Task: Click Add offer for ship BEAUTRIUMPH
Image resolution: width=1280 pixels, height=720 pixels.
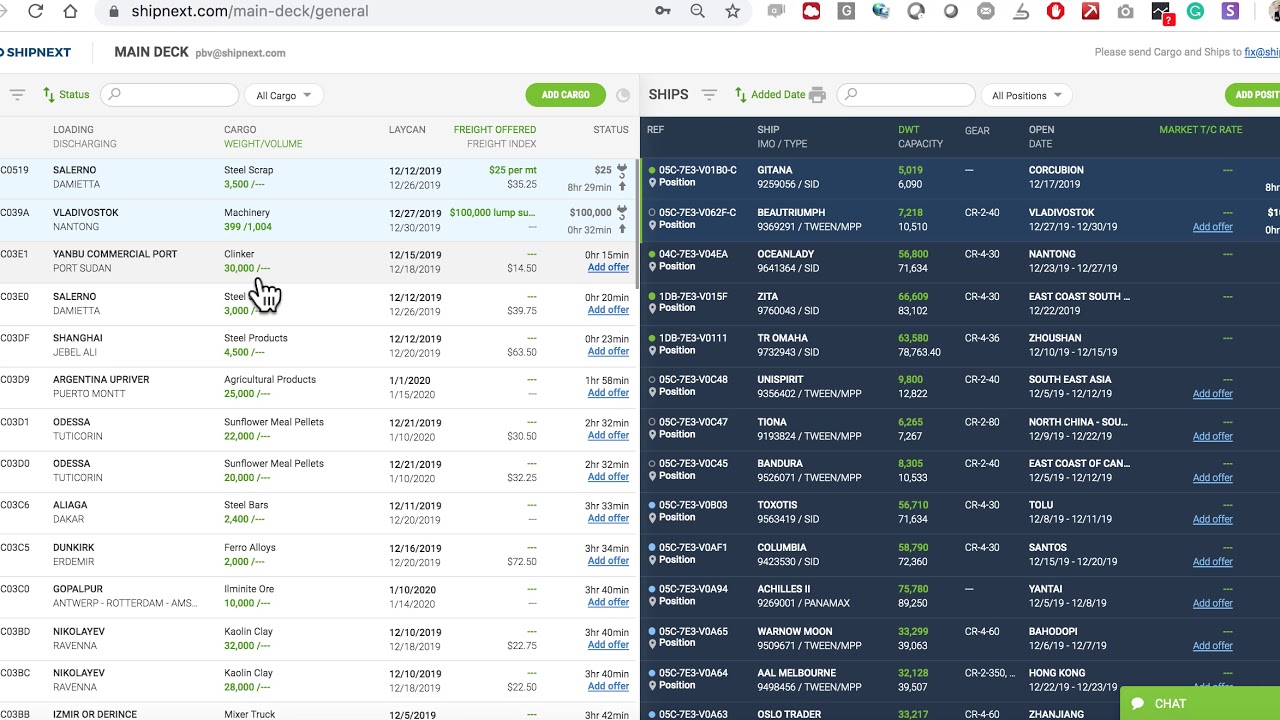Action: click(1212, 227)
